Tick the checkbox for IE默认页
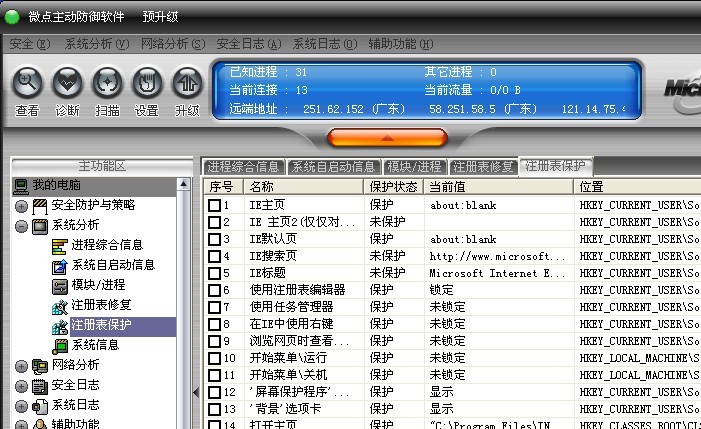Screen dimensions: 701x429 coord(215,239)
